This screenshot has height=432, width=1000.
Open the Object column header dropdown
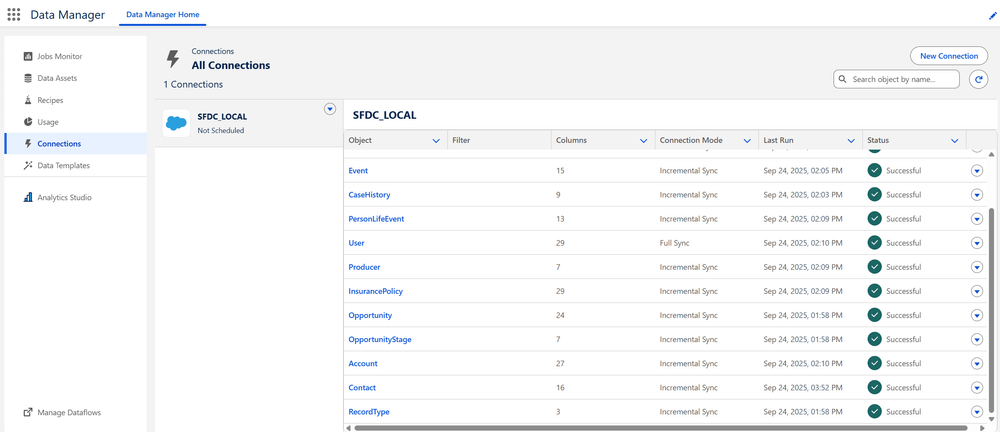click(x=435, y=141)
